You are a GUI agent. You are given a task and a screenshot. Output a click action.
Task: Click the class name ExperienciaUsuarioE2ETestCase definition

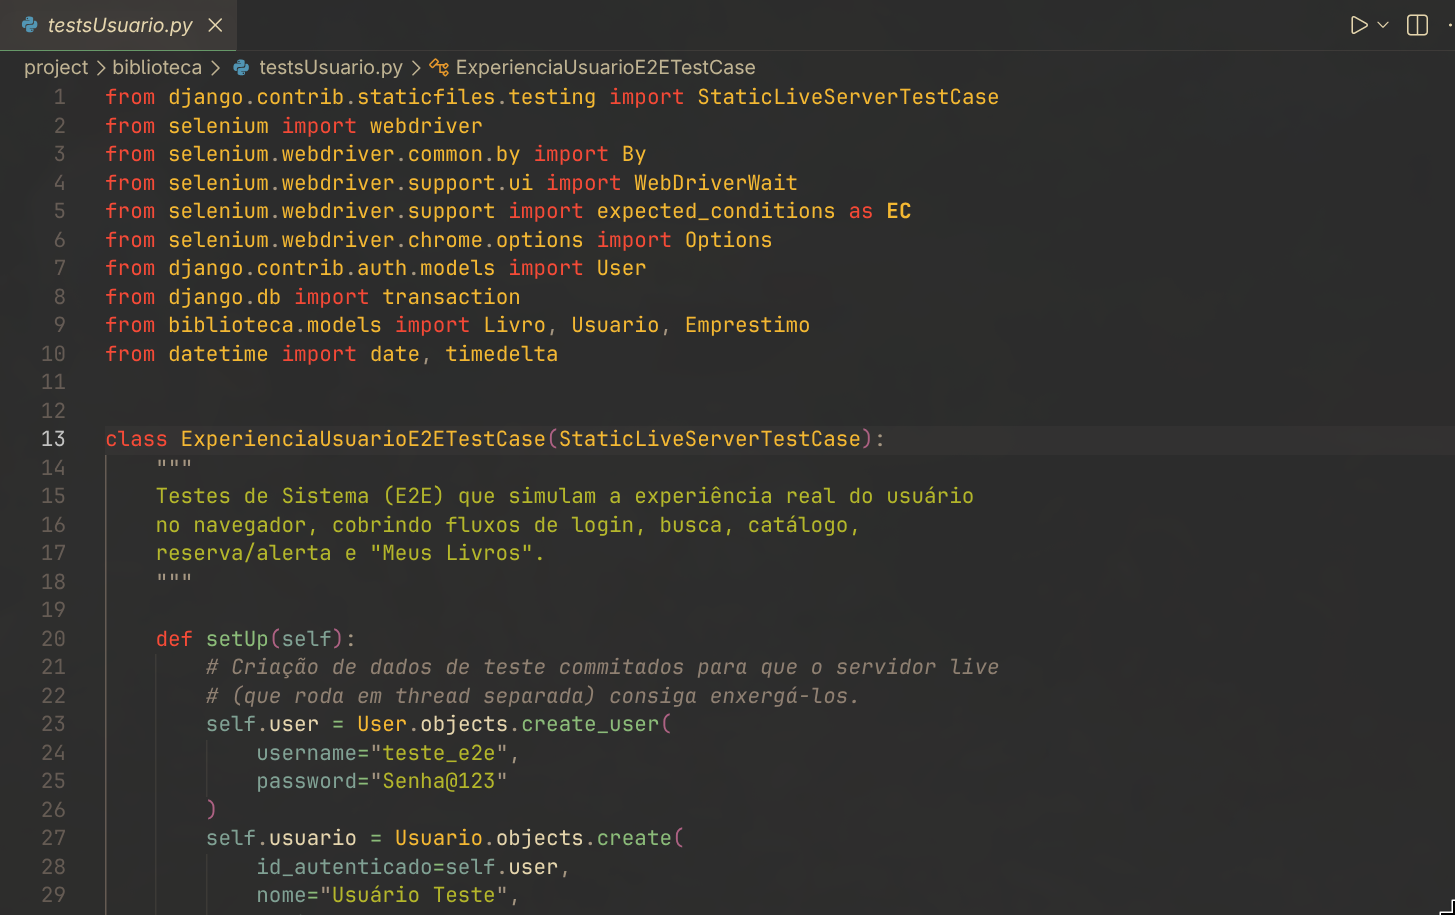coord(363,439)
